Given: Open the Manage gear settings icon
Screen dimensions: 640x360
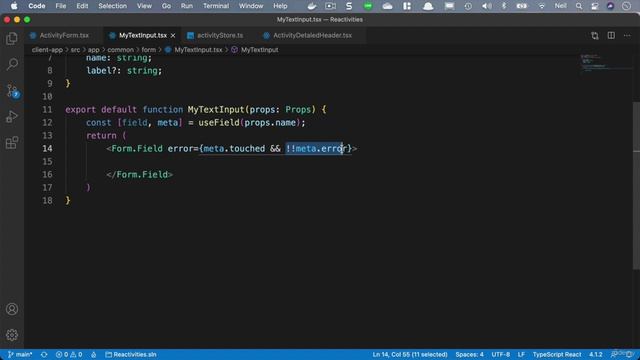Looking at the screenshot, I should [x=12, y=335].
